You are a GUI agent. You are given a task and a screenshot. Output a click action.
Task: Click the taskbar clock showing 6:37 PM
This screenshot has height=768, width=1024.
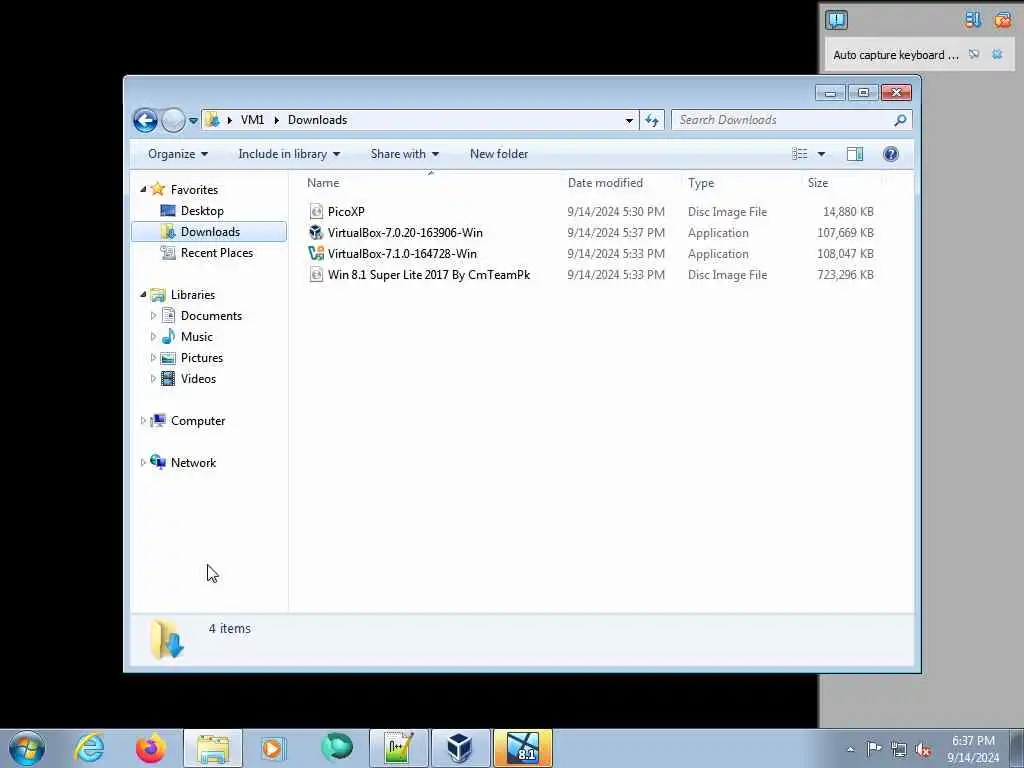tap(973, 749)
